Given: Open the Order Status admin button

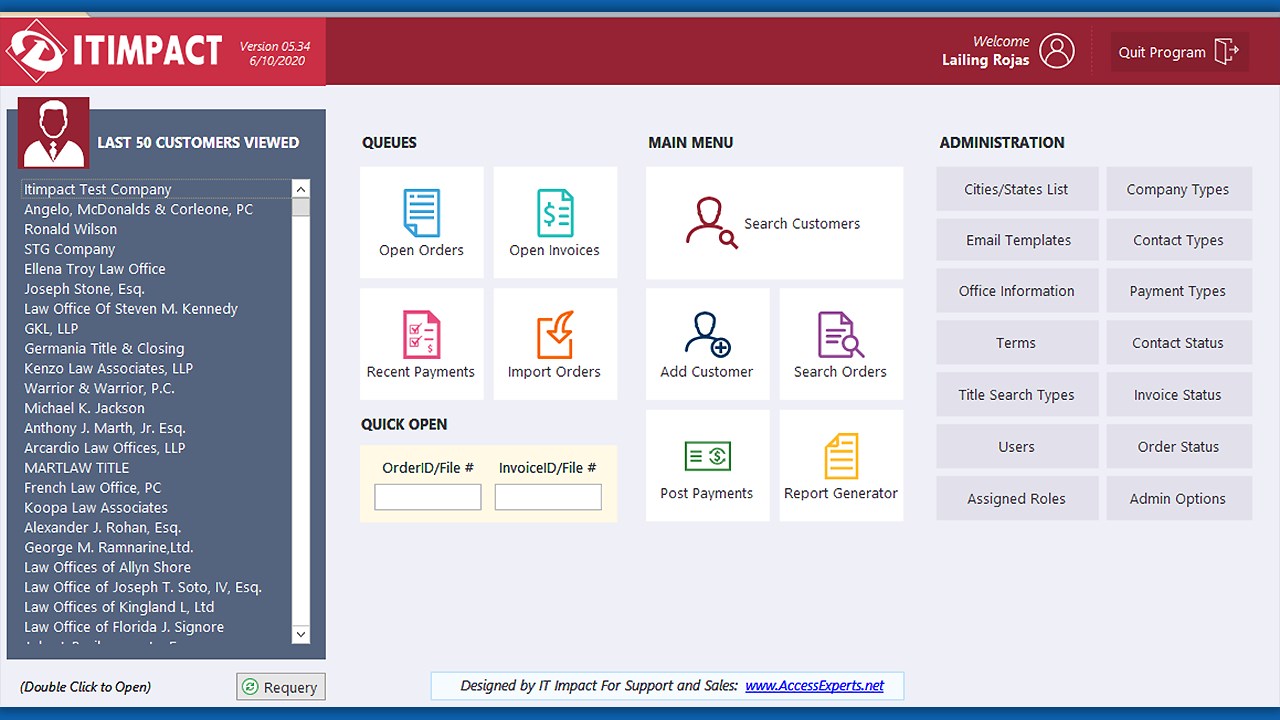Looking at the screenshot, I should (x=1178, y=447).
